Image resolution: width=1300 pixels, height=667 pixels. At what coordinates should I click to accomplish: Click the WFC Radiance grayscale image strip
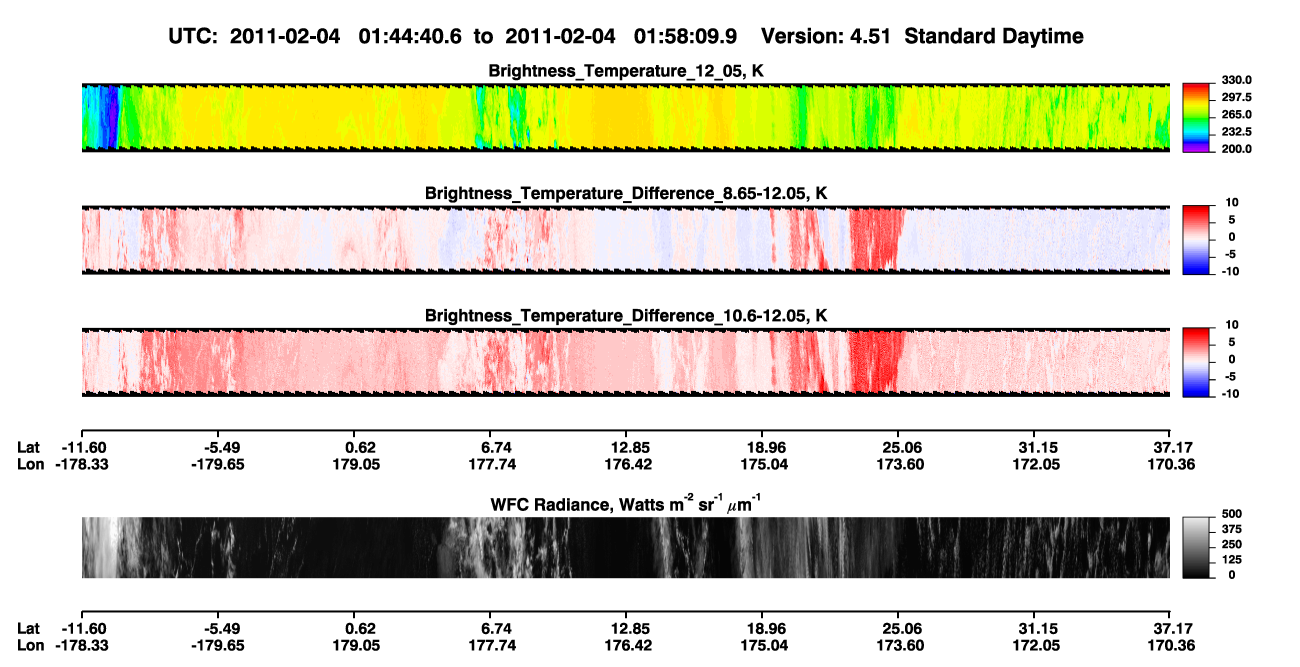click(x=625, y=547)
